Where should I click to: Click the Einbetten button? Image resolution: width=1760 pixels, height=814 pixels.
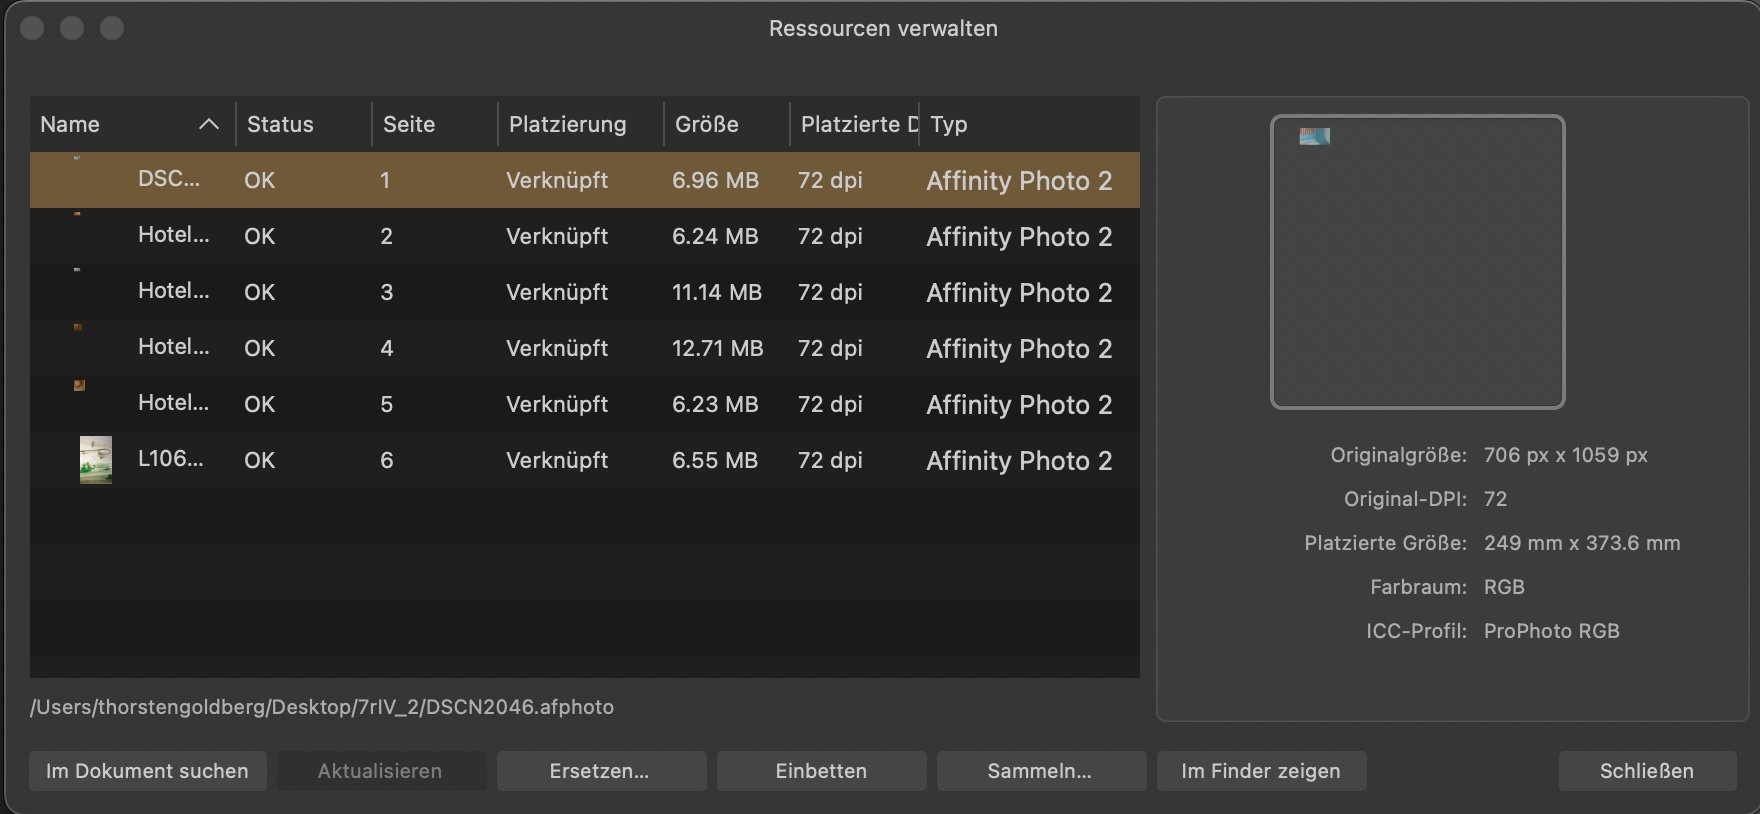tap(821, 771)
